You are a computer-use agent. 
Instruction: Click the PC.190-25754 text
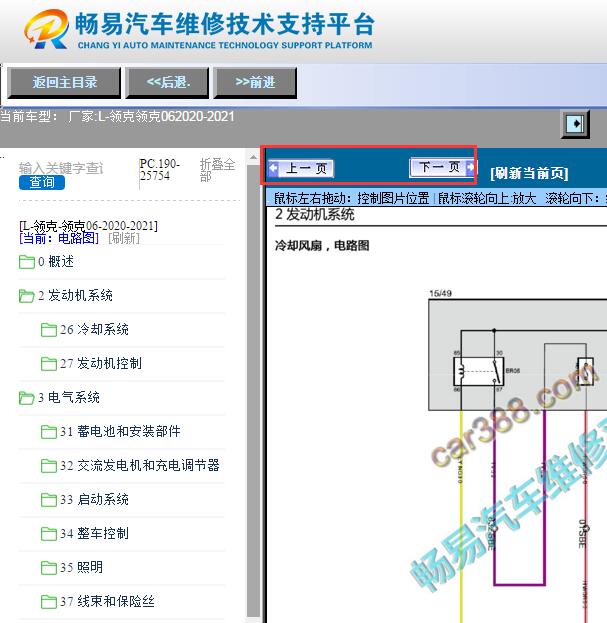[x=159, y=170]
